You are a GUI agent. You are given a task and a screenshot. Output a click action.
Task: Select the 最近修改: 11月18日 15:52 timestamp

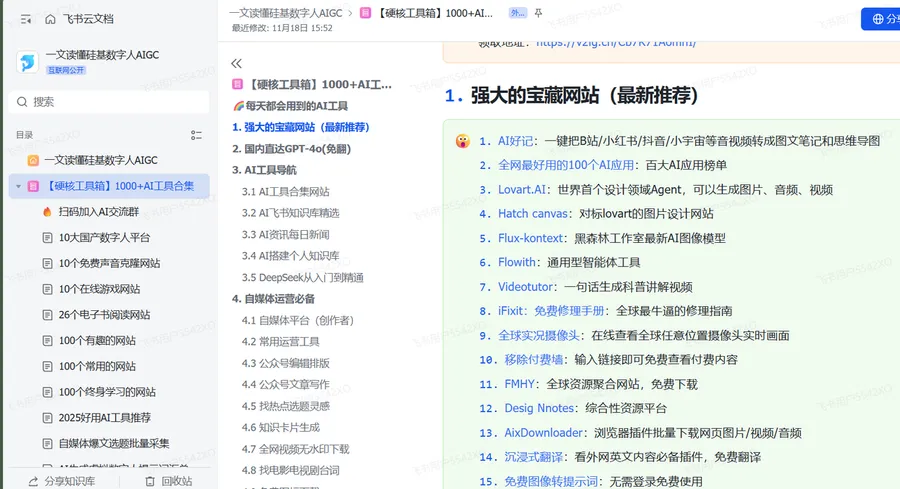[x=282, y=28]
